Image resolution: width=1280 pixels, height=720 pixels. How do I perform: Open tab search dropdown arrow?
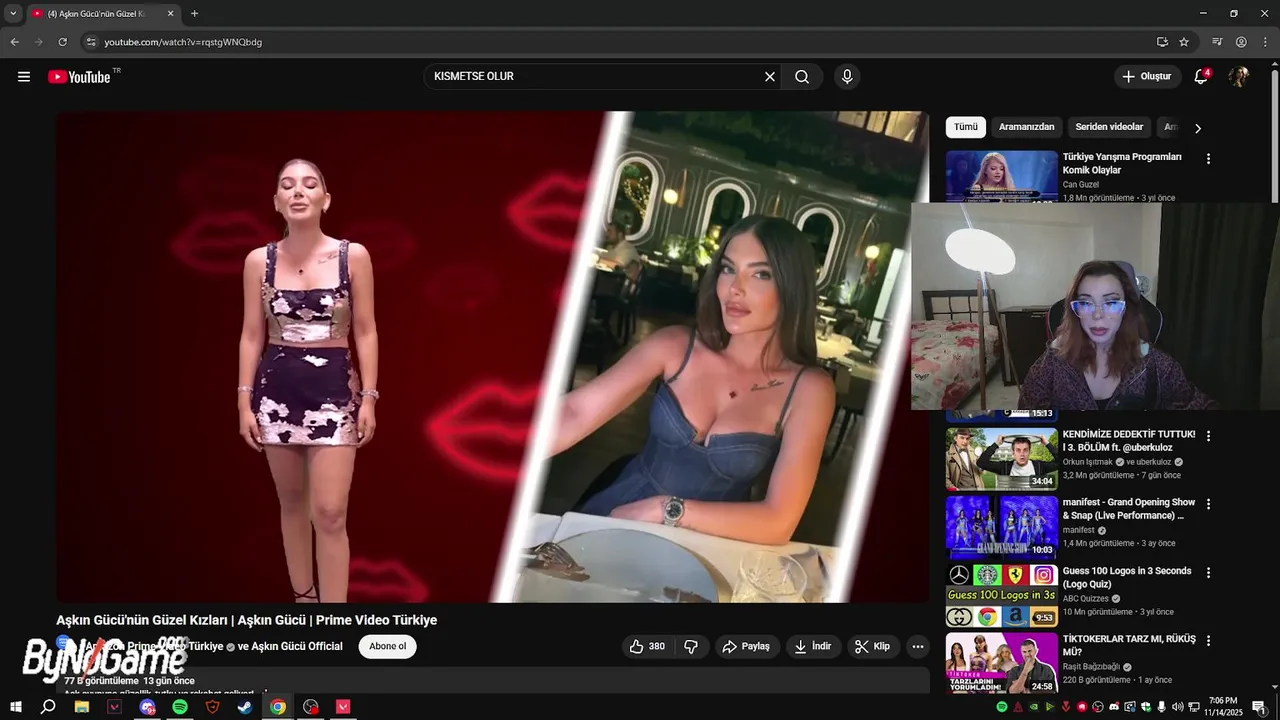pos(13,14)
